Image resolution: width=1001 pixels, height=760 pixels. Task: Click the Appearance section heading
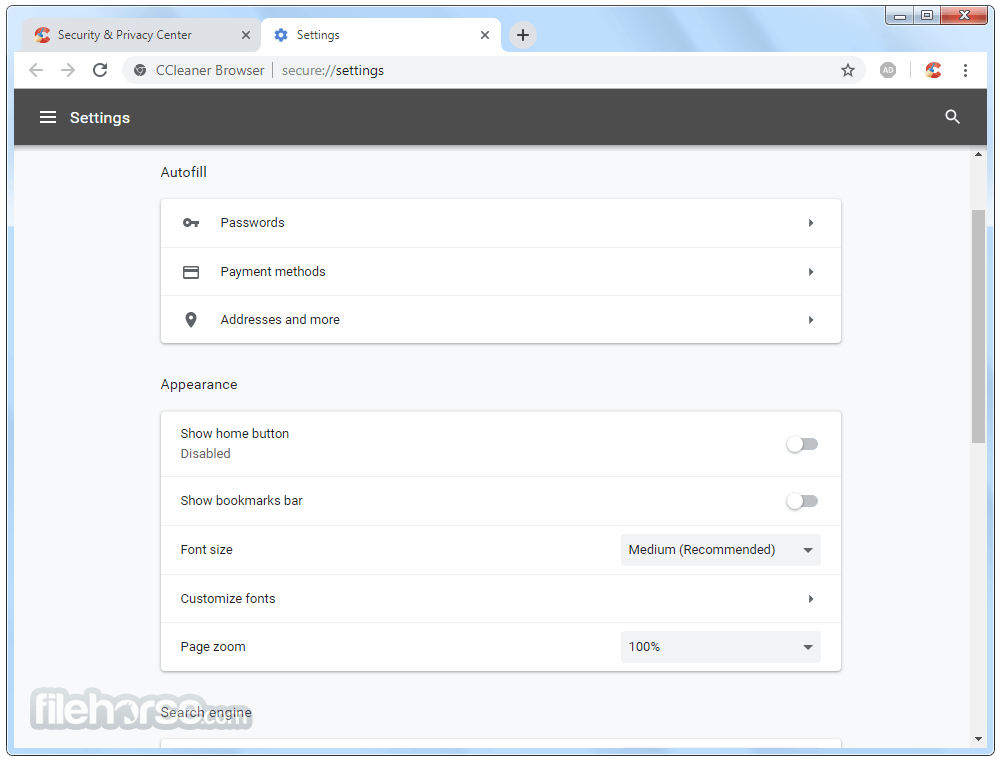(199, 384)
